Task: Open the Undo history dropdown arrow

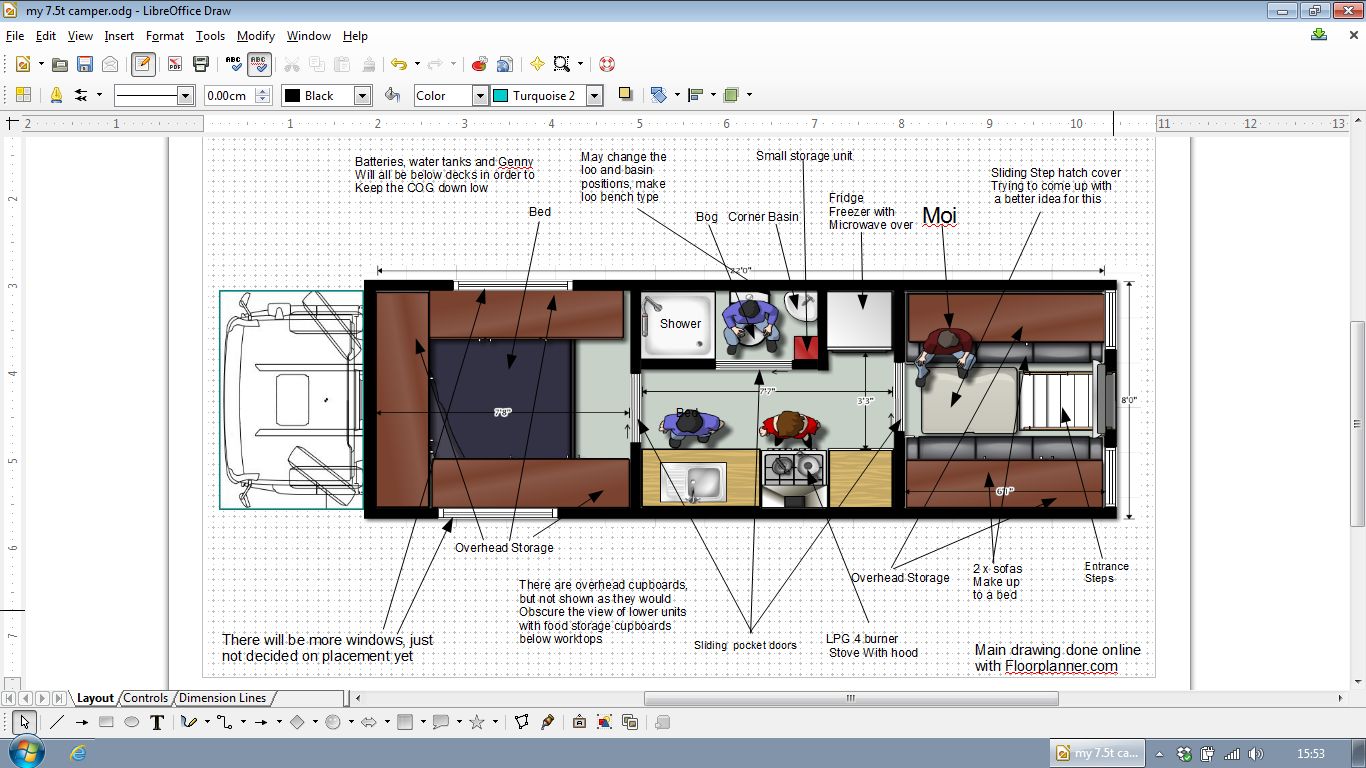Action: tap(417, 64)
